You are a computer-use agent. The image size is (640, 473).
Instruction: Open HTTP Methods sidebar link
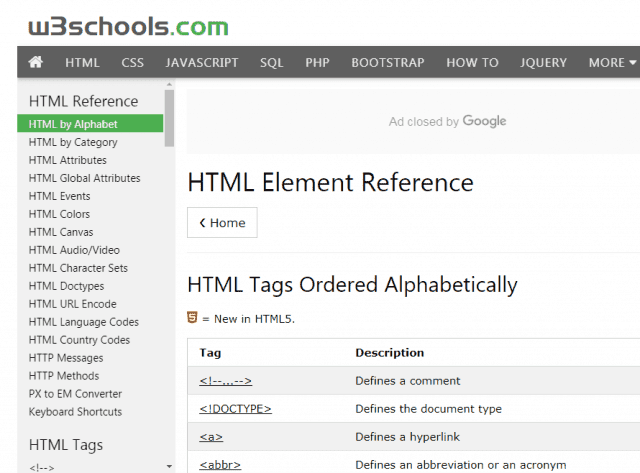64,375
